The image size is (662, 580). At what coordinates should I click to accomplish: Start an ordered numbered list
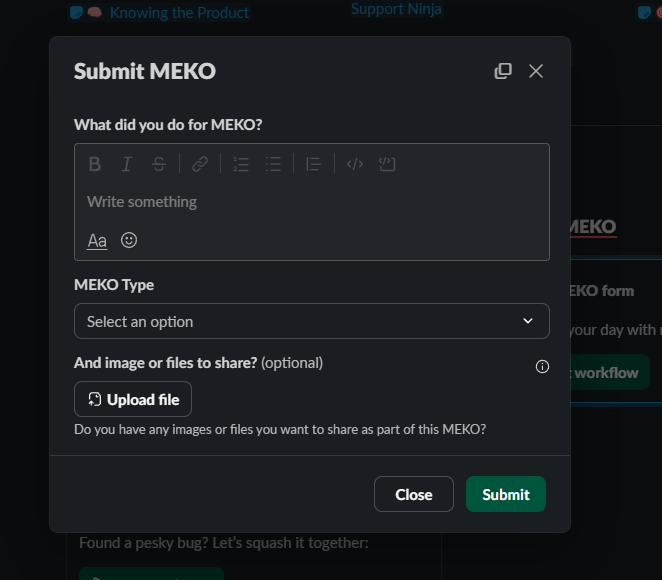point(241,164)
